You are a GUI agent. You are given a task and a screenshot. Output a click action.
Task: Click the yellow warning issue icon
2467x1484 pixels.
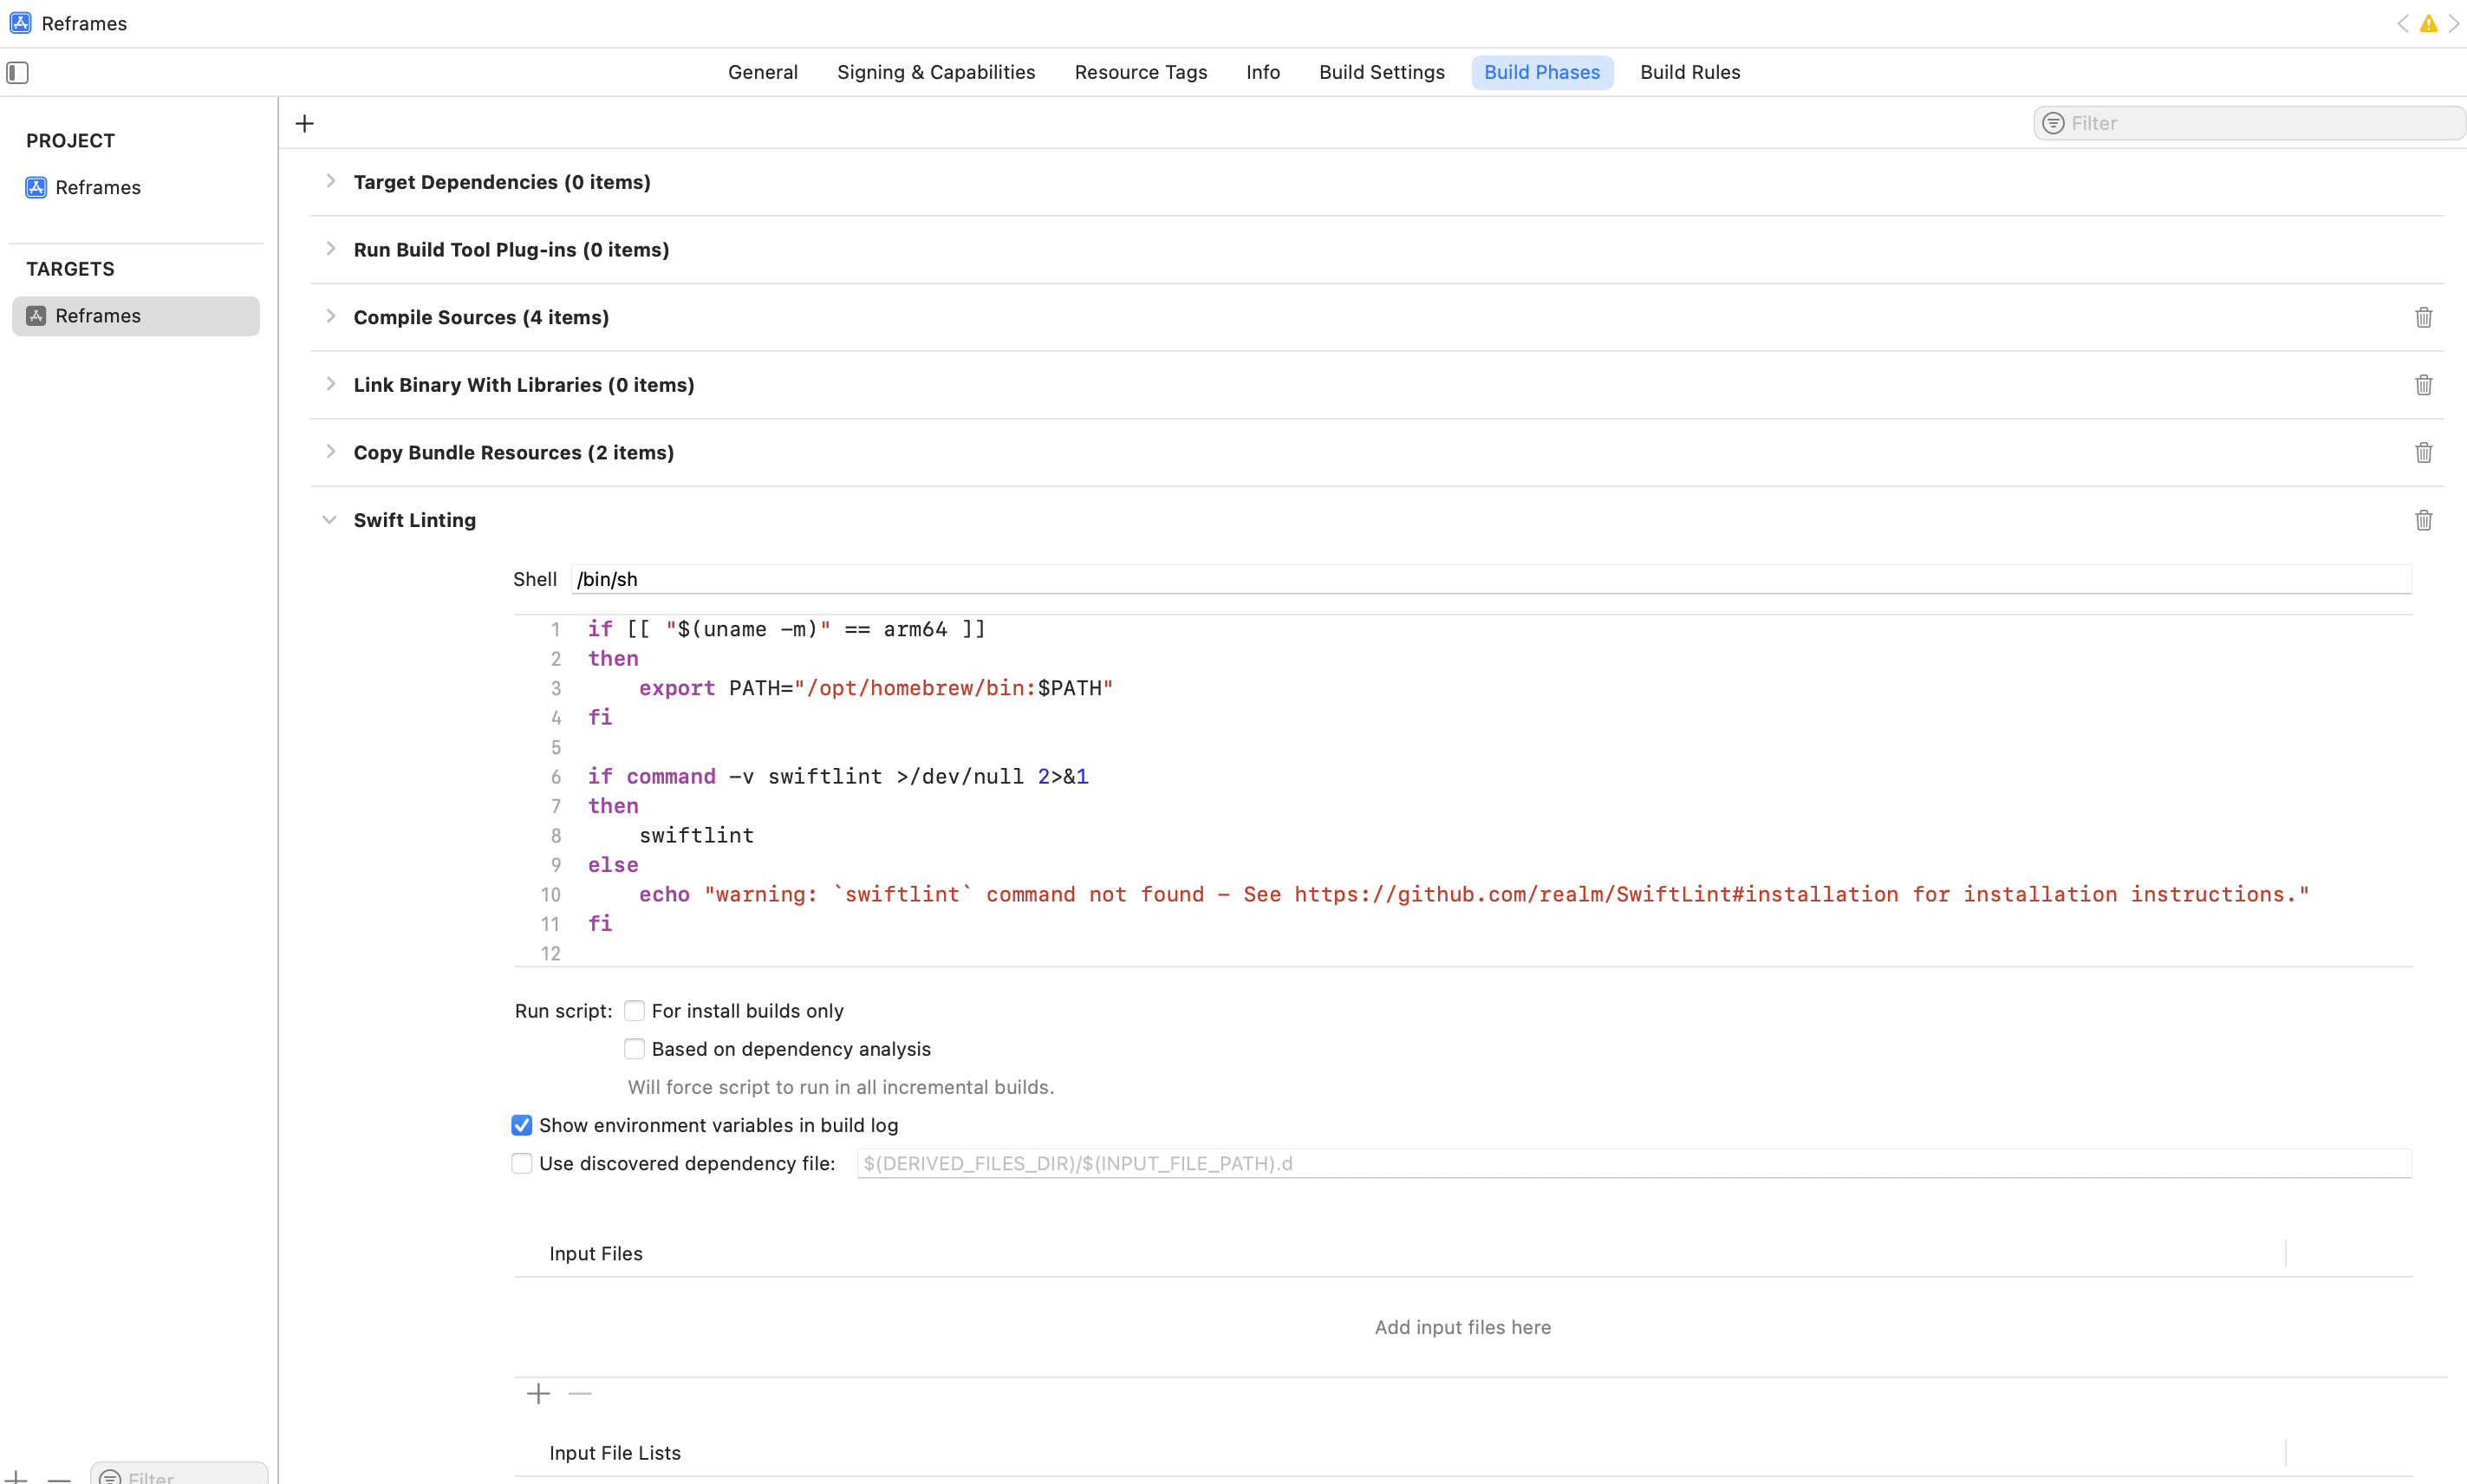click(2428, 23)
